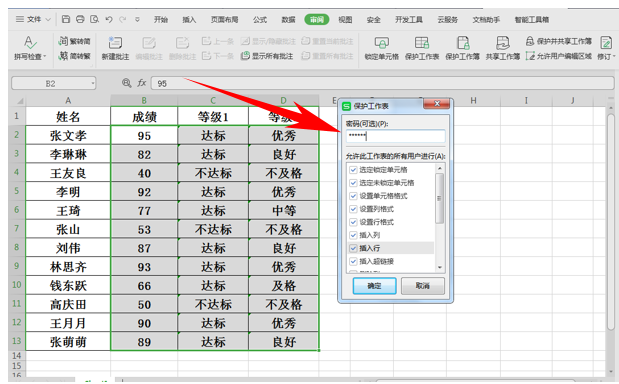The image size is (619, 384).
Task: Uncheck the 插入行 checkbox
Action: [353, 248]
